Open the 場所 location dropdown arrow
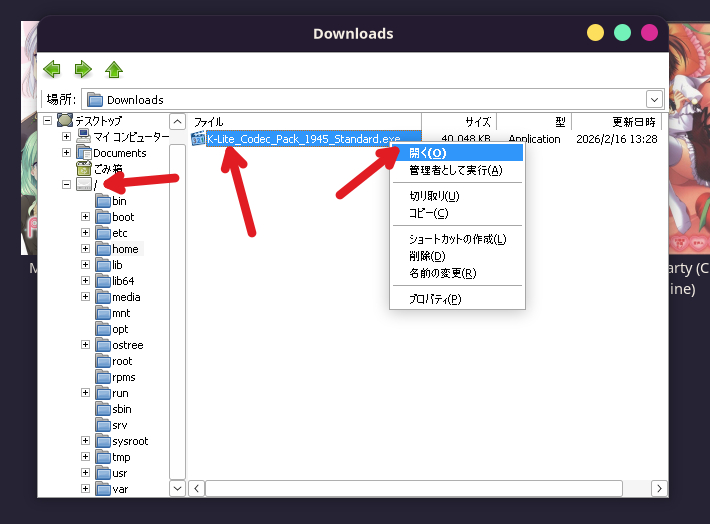This screenshot has height=524, width=710. [x=655, y=99]
